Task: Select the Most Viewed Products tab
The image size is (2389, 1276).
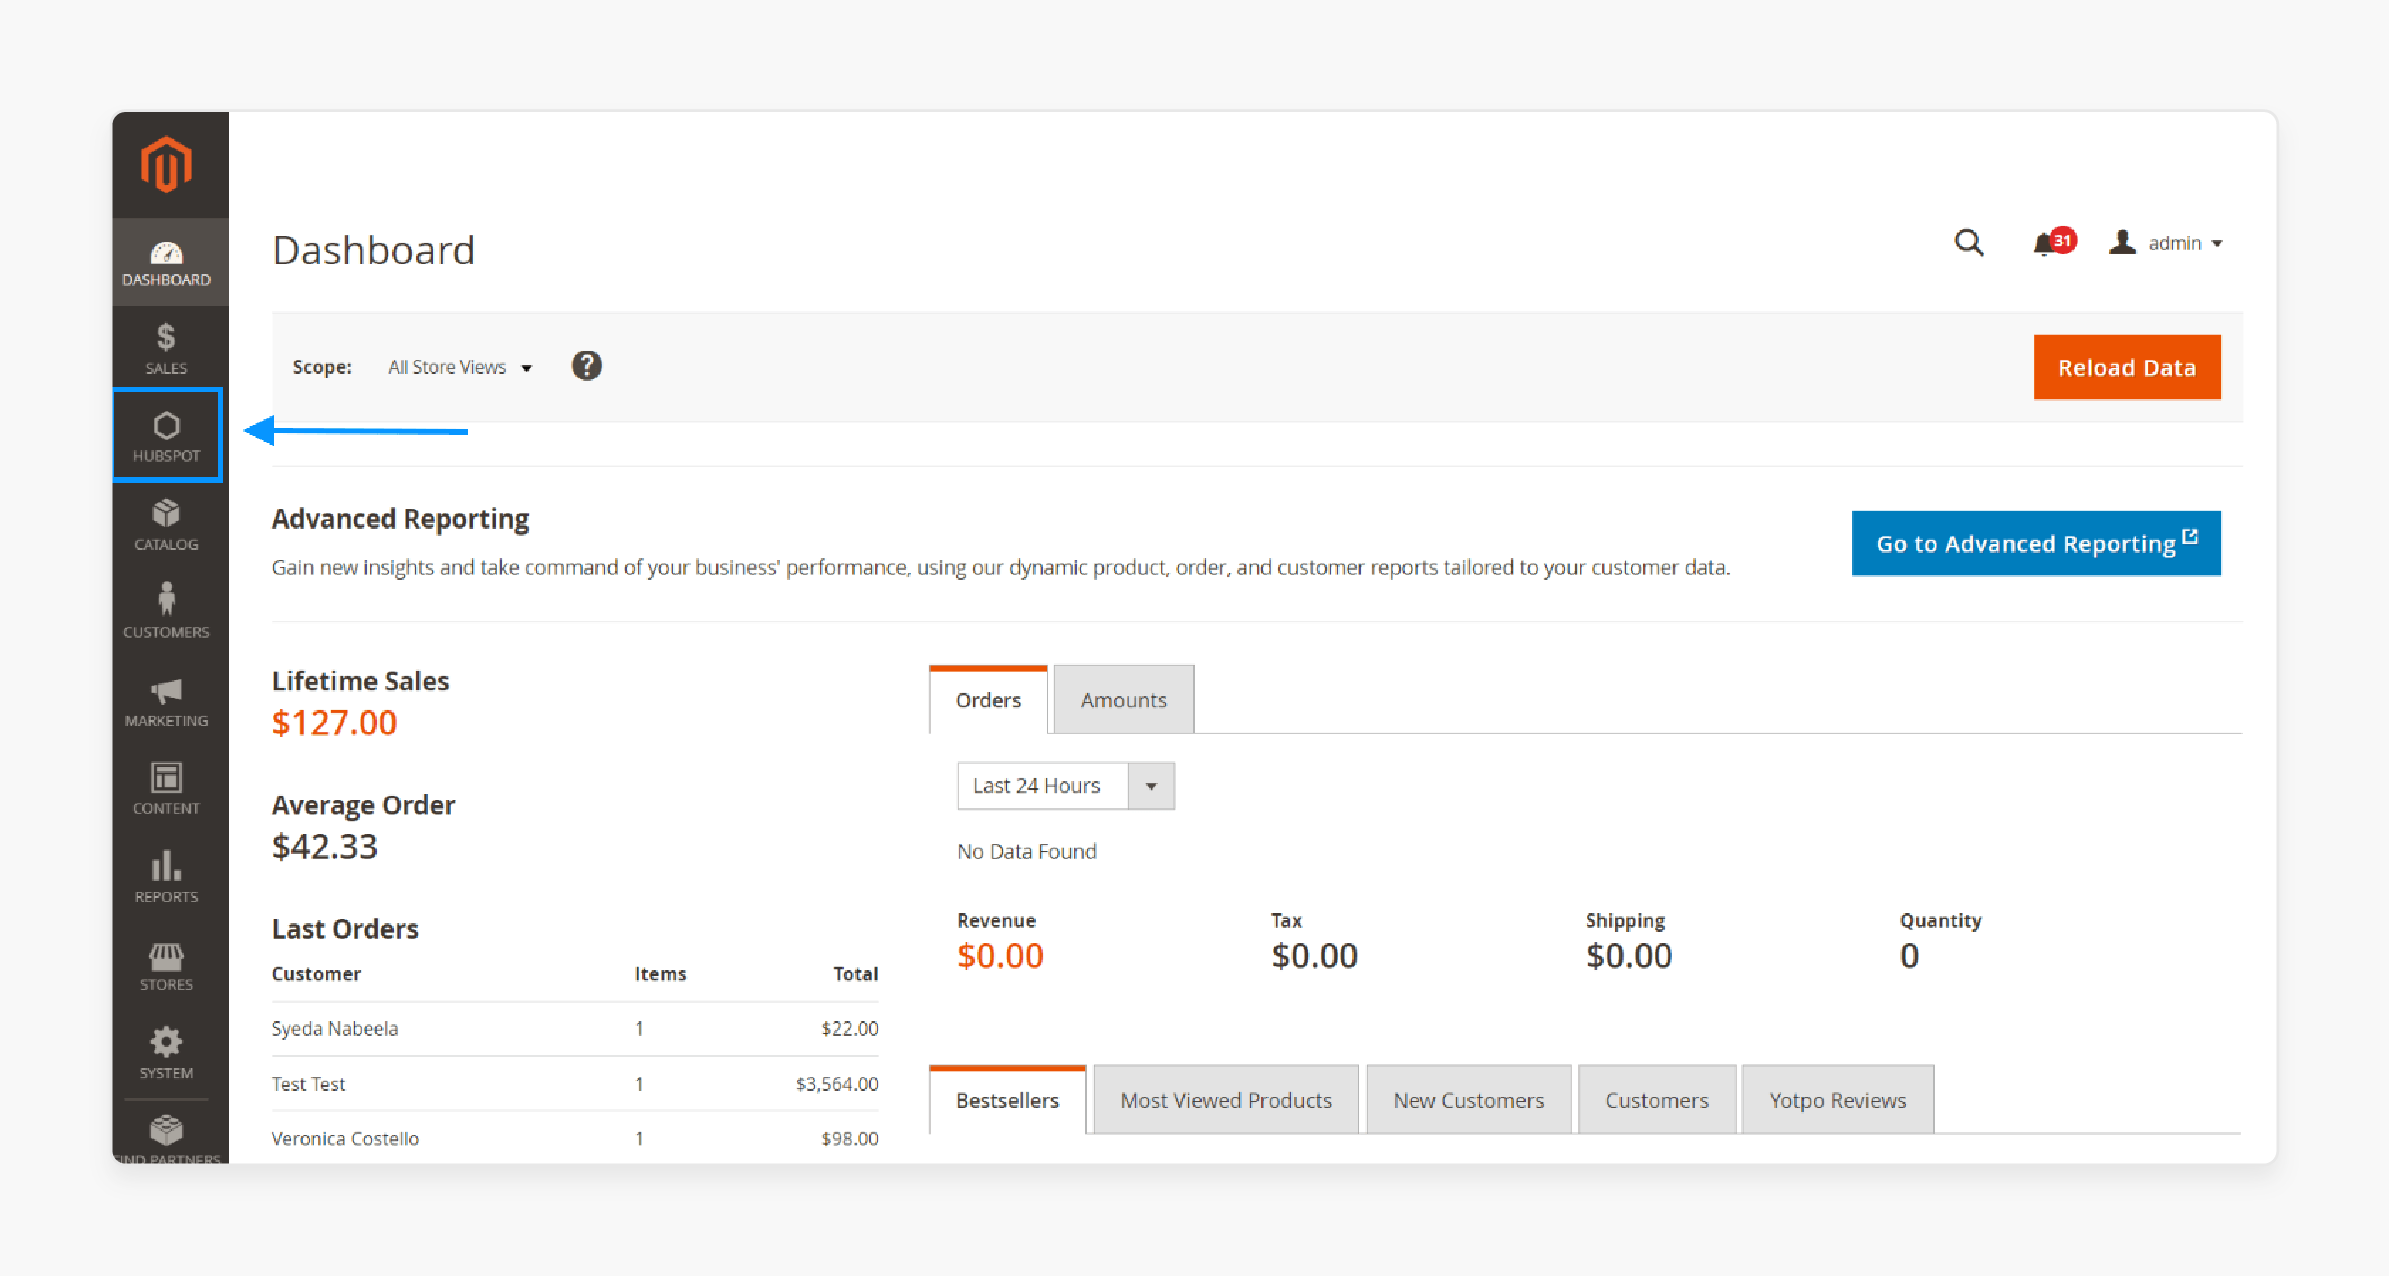Action: coord(1226,1100)
